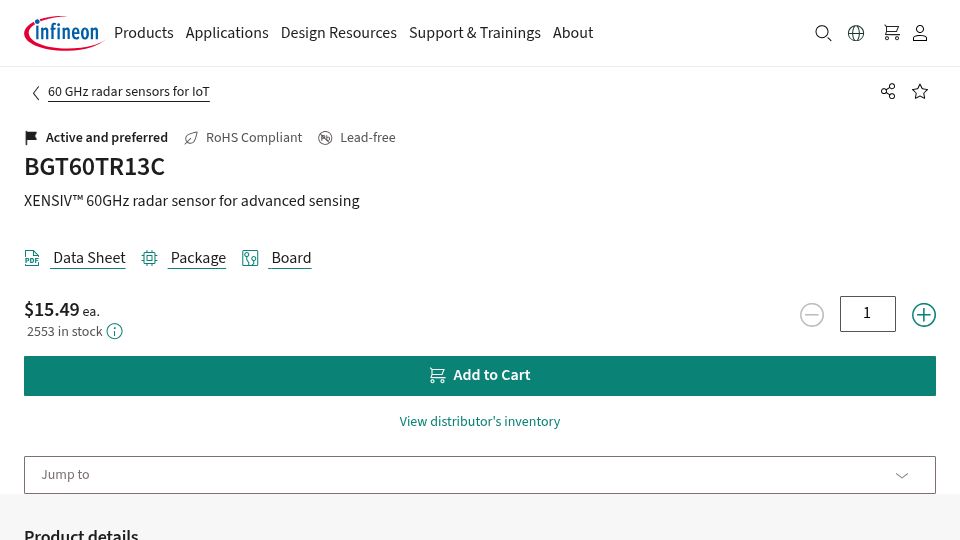960x540 pixels.
Task: Click the flag icon for Active and preferred
Action: pos(31,138)
